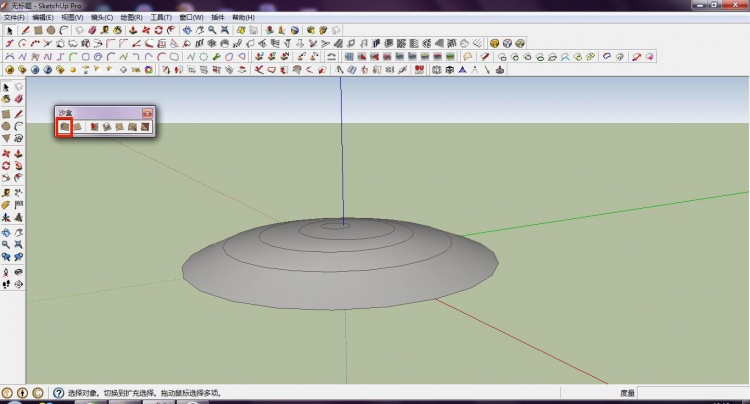750x404 pixels.
Task: Click Zoom Extents in the top toolbar
Action: (224, 30)
